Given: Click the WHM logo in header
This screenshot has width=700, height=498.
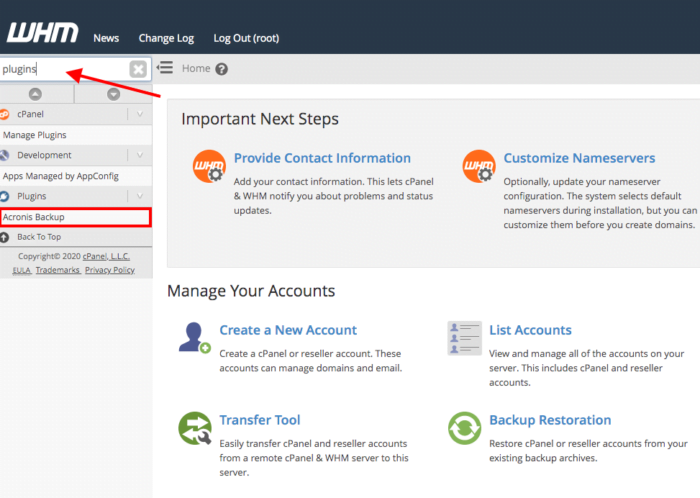Looking at the screenshot, I should [40, 33].
